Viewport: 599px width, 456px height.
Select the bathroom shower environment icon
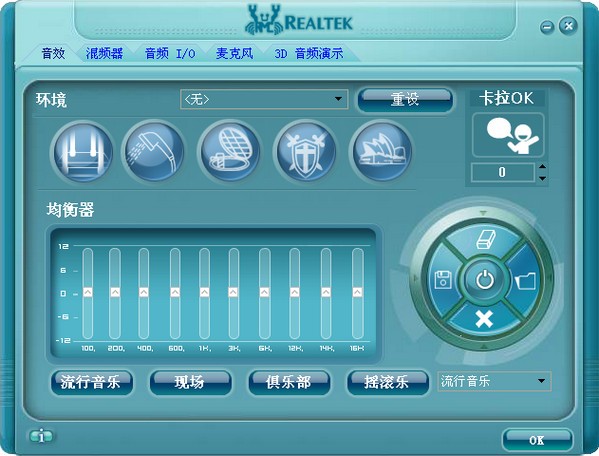point(154,152)
